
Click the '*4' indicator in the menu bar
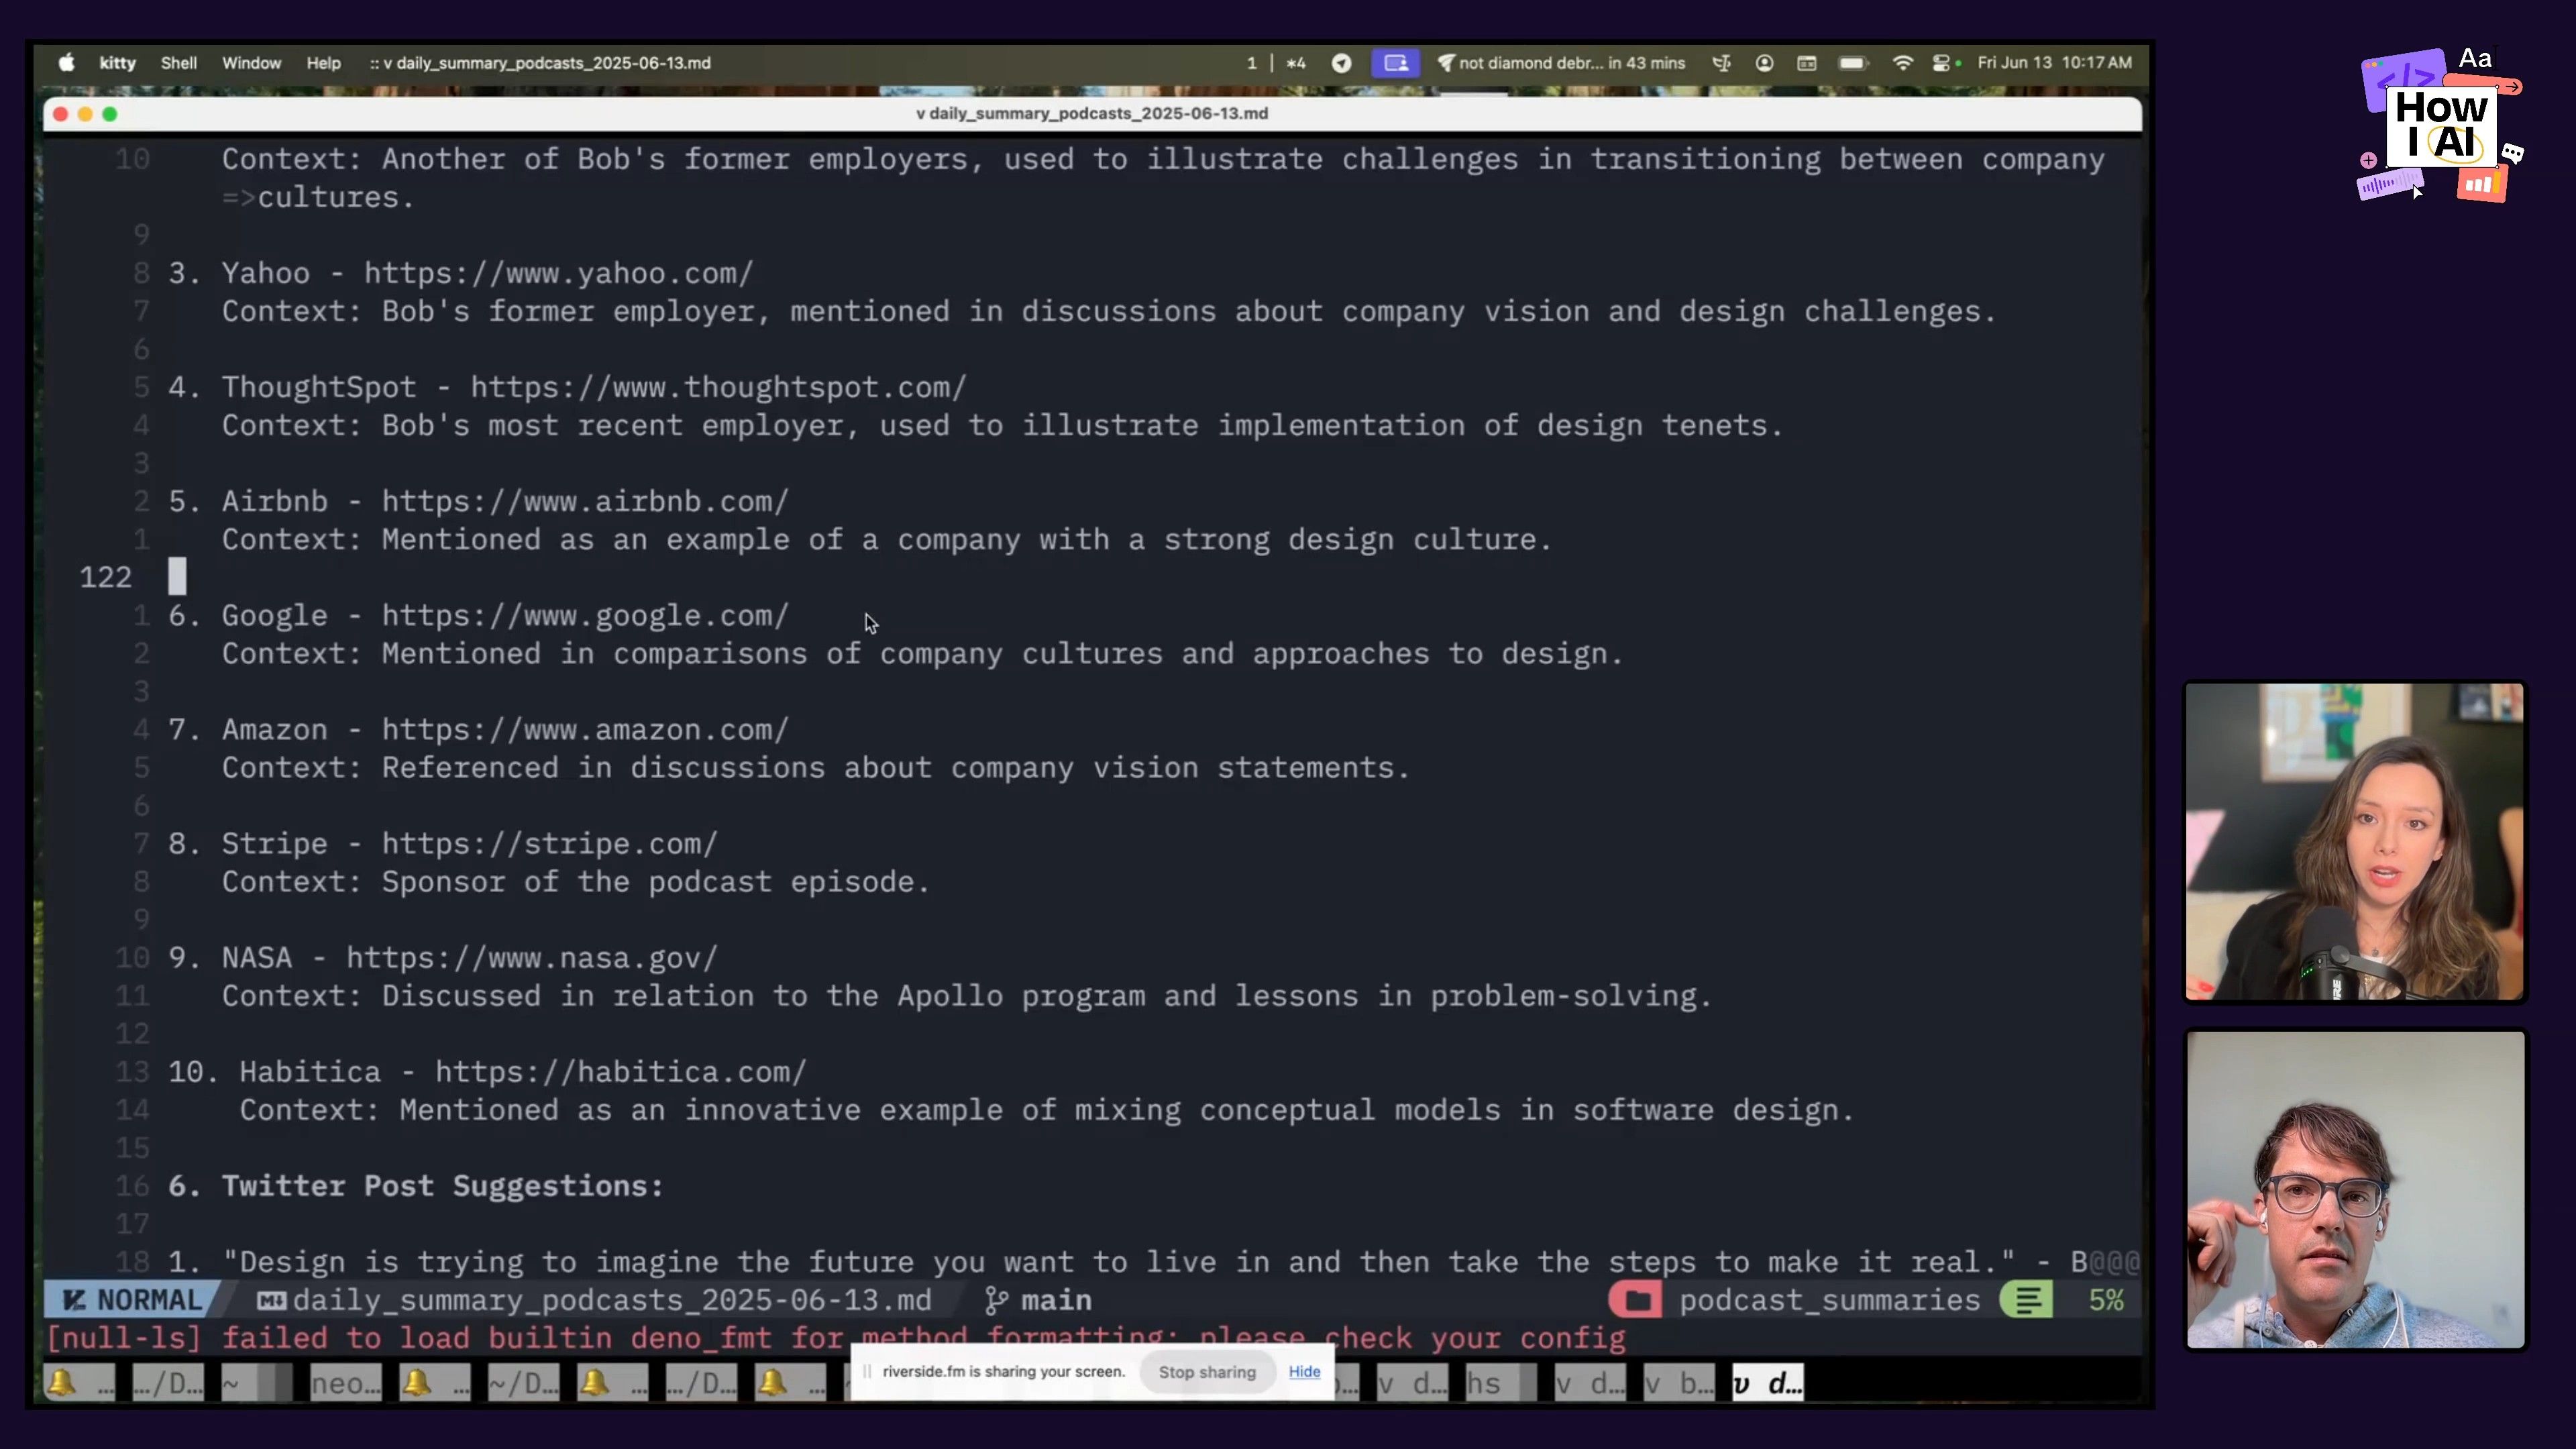click(x=1296, y=63)
